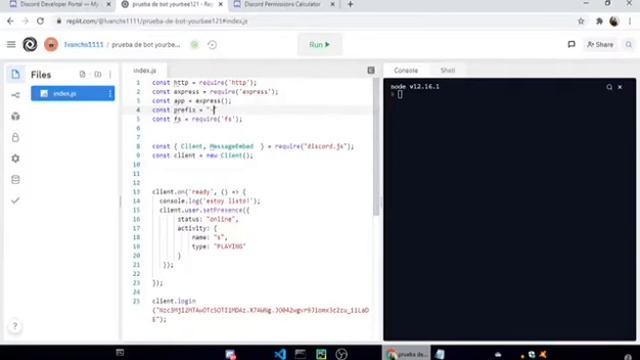Click the client.login line of code

coord(174,301)
